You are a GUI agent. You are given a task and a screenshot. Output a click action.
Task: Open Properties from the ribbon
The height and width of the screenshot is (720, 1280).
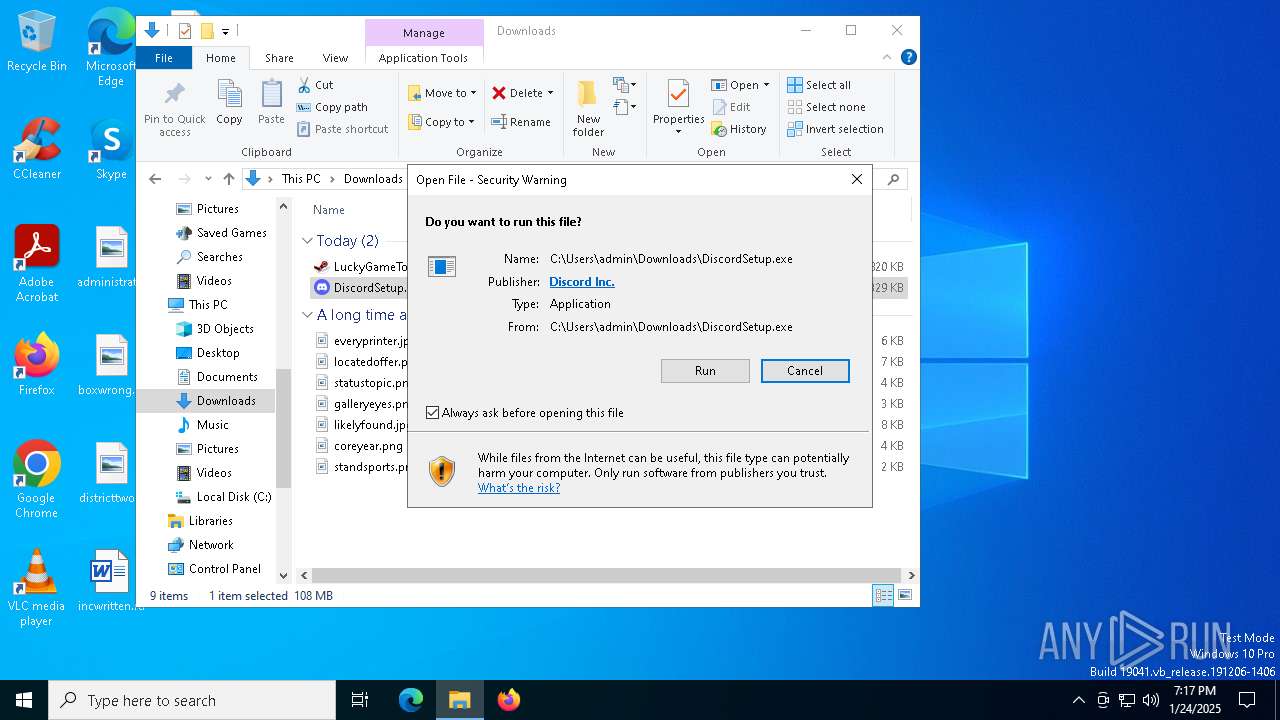(679, 108)
